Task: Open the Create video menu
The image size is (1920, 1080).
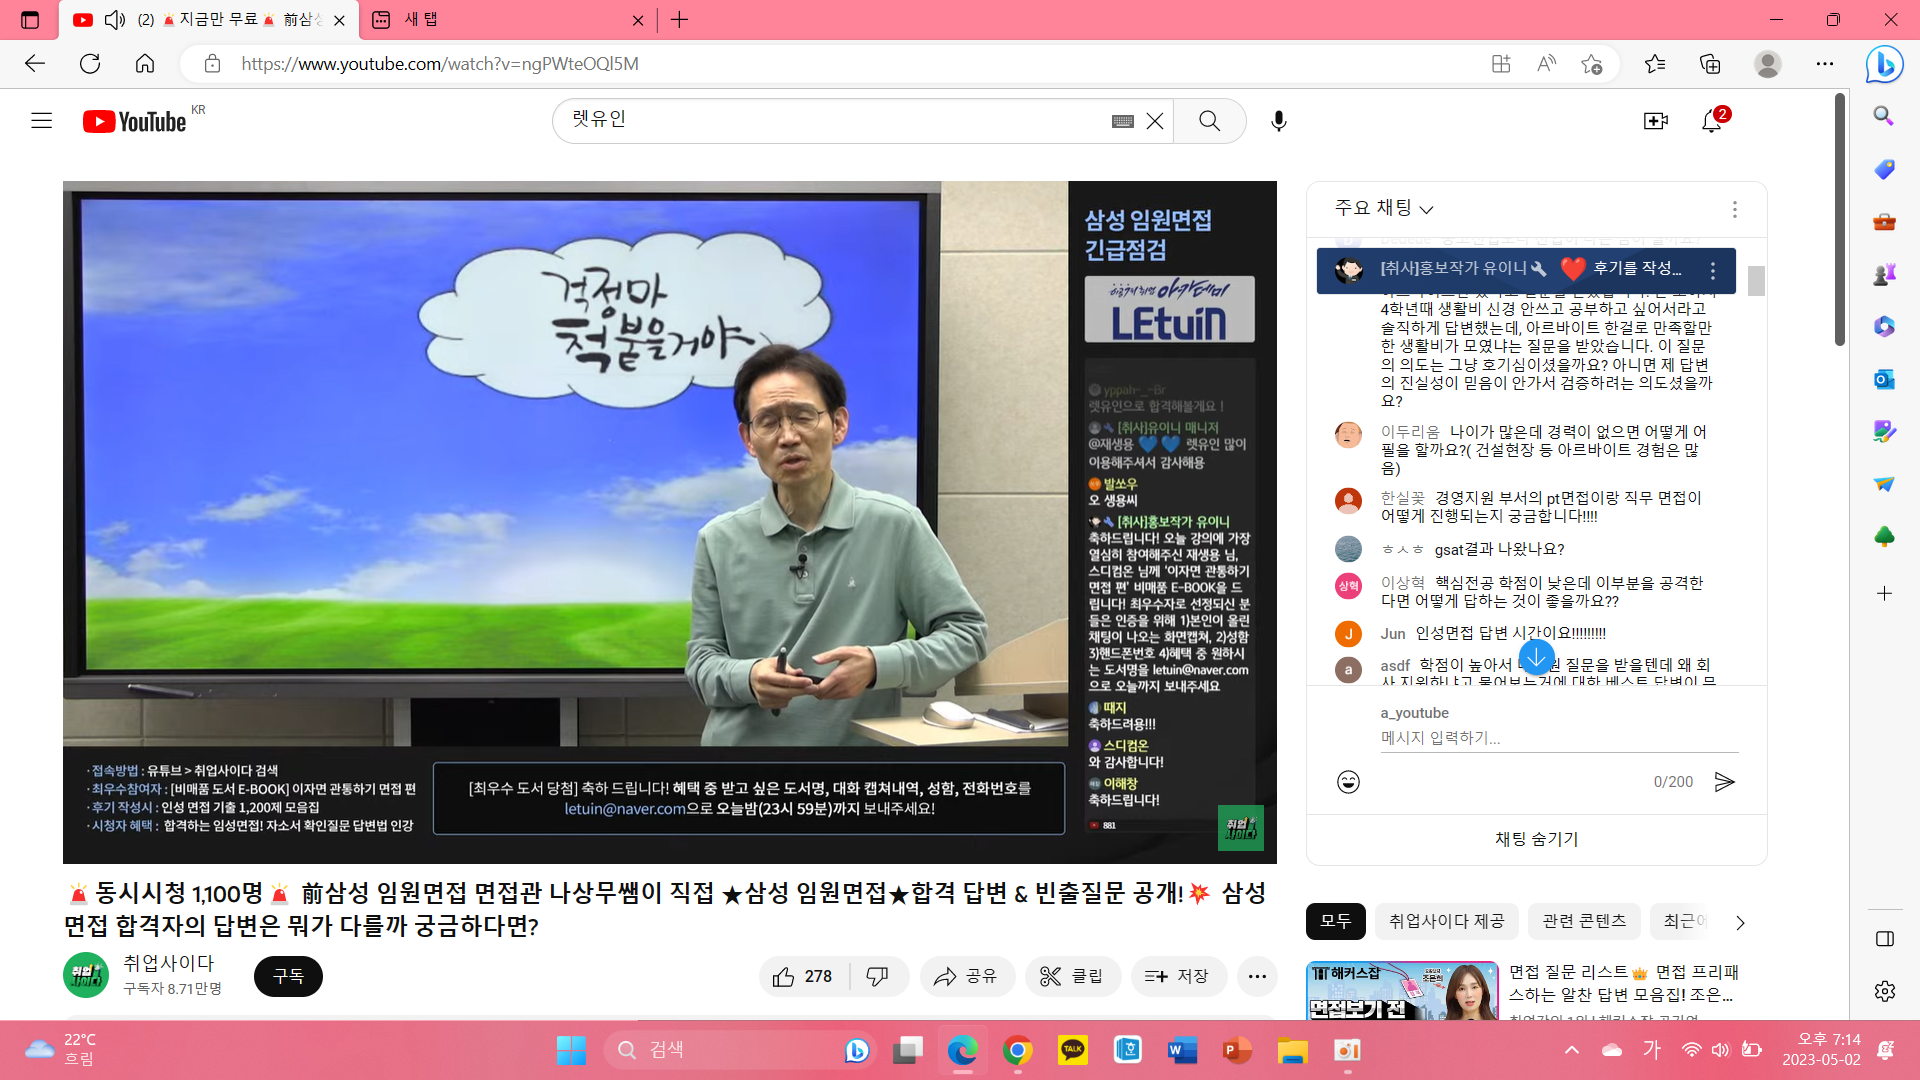Action: coord(1656,121)
